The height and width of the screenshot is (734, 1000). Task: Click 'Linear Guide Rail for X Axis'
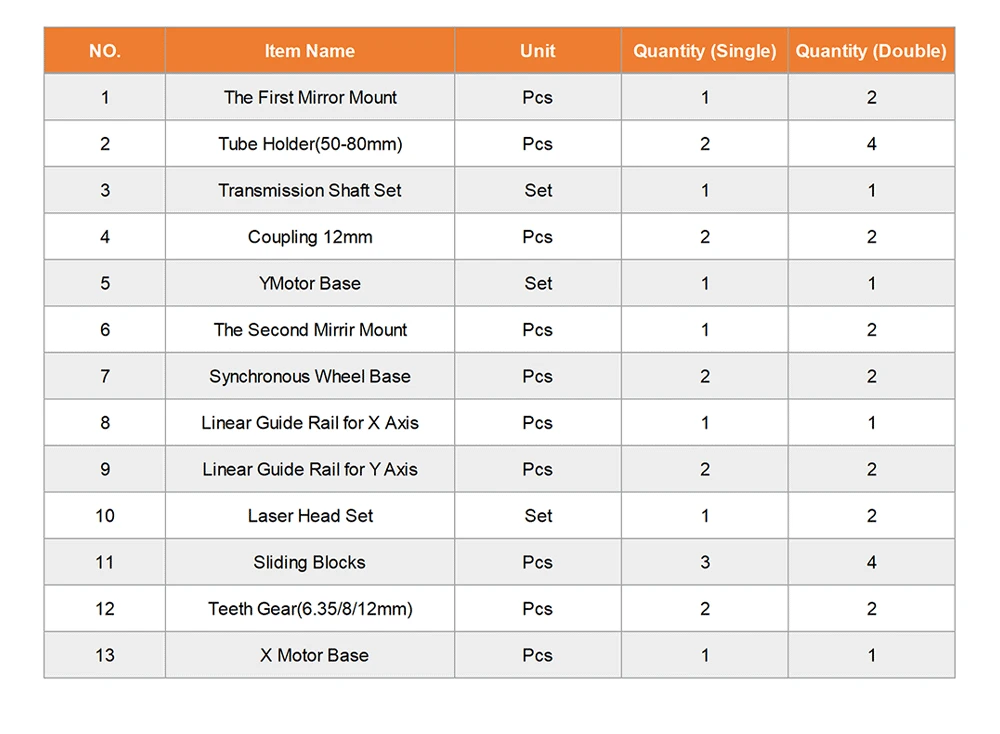click(x=310, y=423)
